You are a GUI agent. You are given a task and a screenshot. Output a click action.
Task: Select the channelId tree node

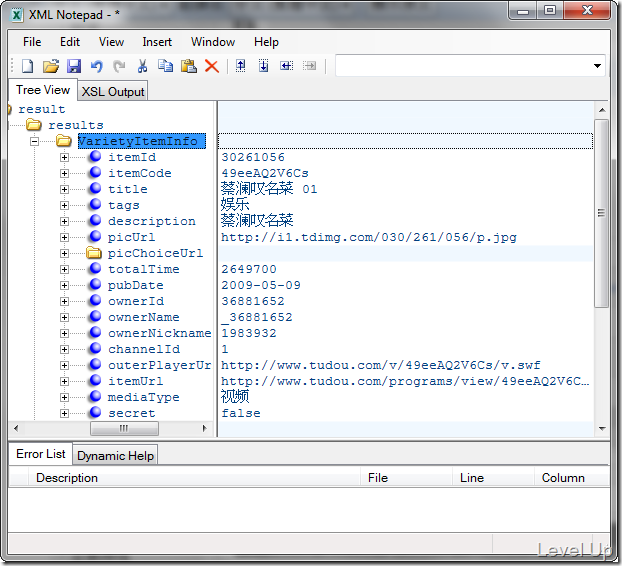click(144, 349)
